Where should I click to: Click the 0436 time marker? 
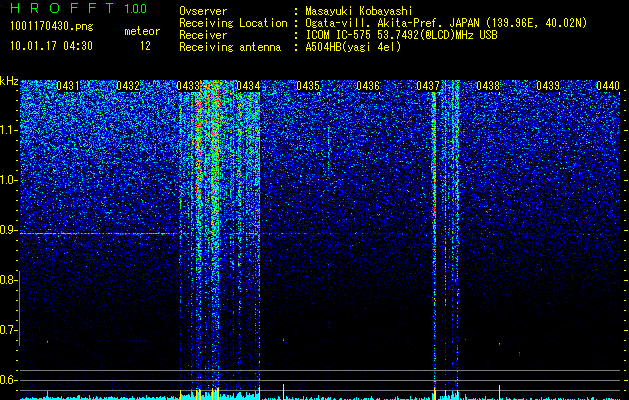(368, 86)
